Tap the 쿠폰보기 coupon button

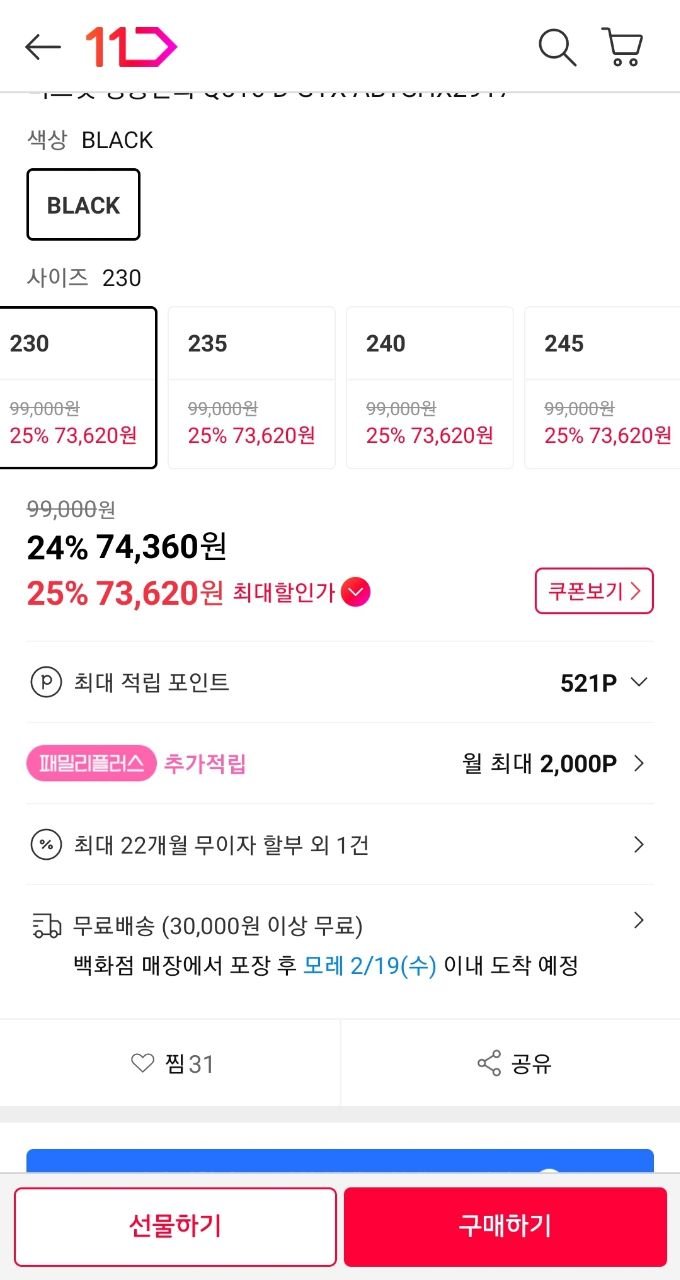[x=594, y=591]
